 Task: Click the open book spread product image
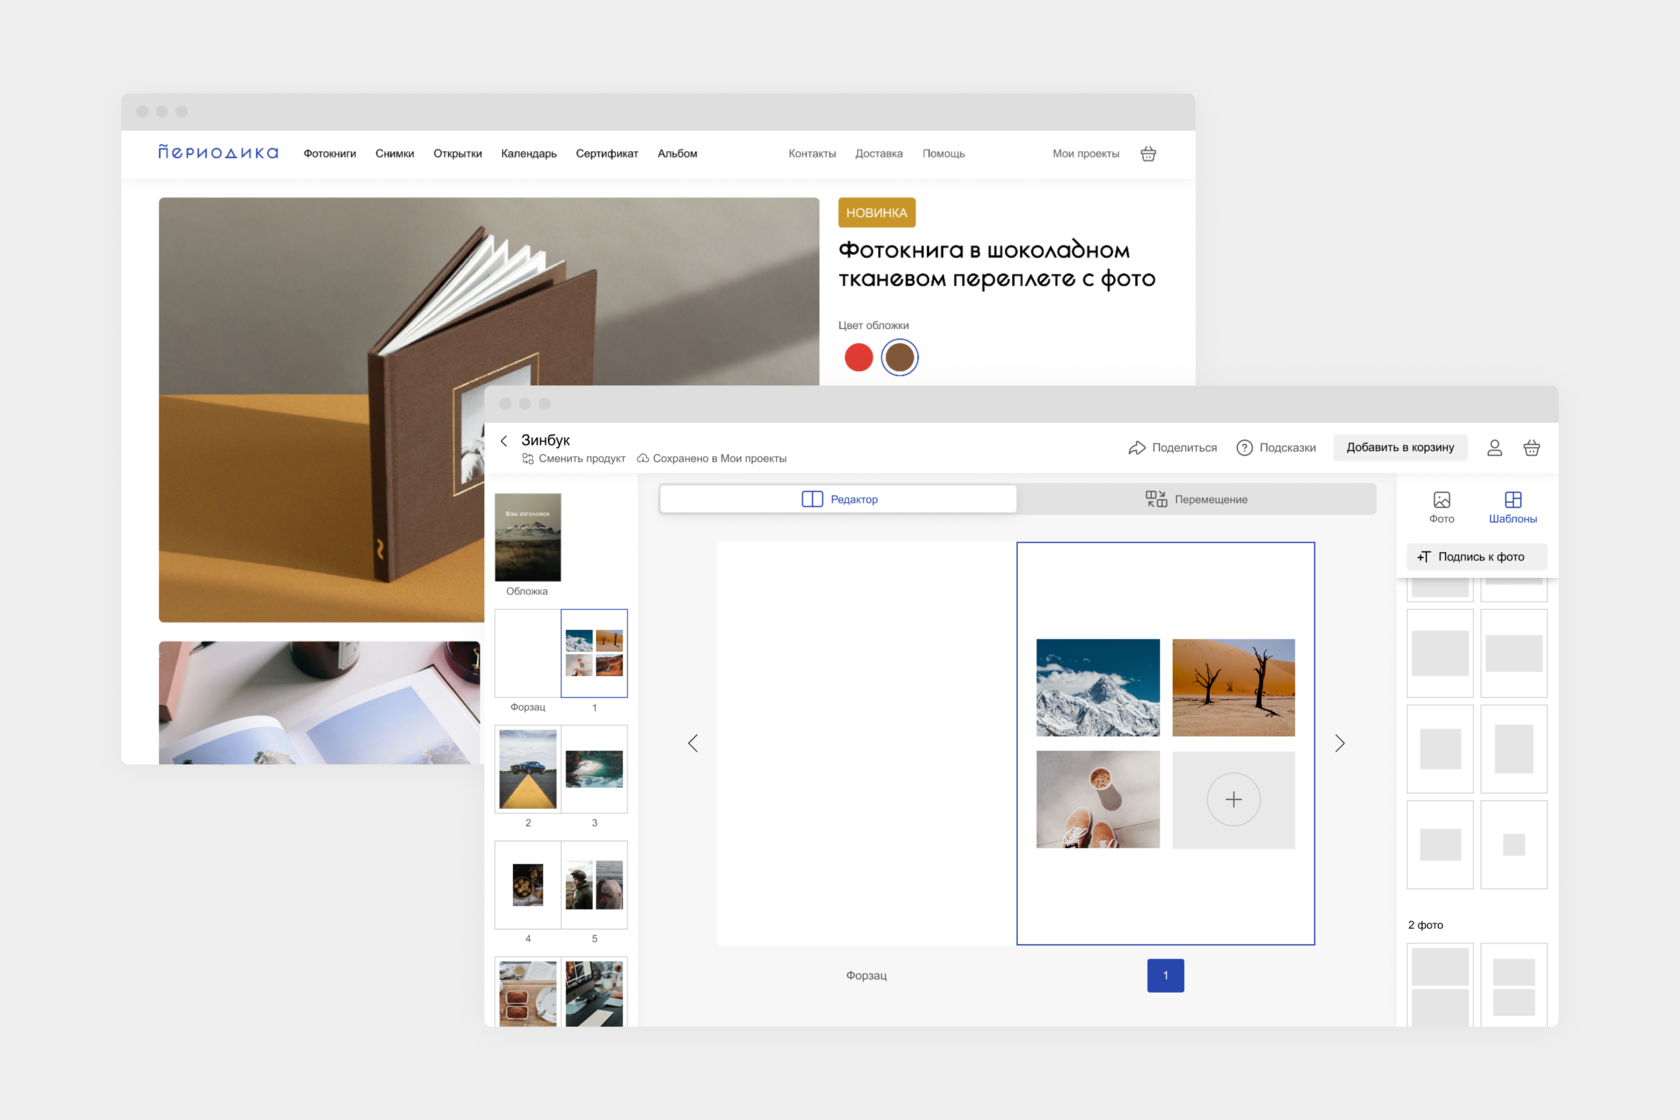click(321, 703)
